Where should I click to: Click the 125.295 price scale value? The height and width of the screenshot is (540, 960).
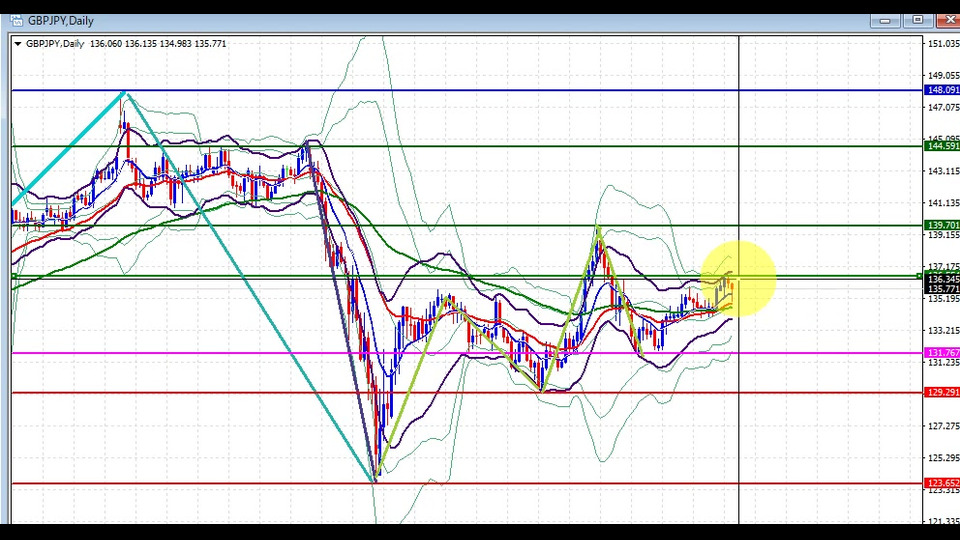943,457
